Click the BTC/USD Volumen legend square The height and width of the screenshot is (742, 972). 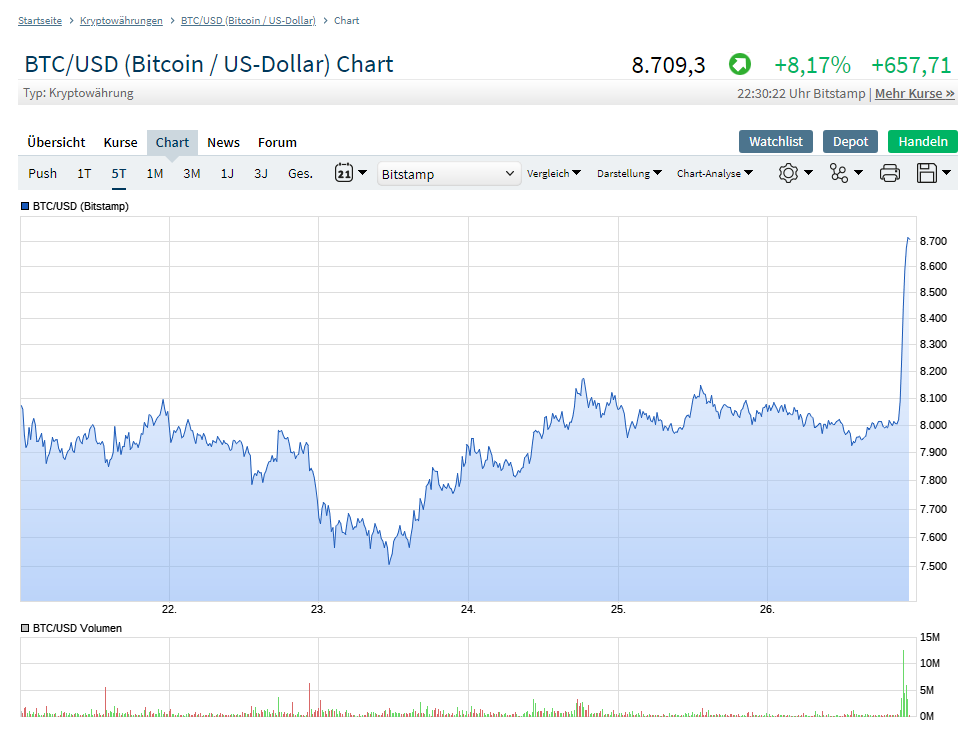pos(25,628)
